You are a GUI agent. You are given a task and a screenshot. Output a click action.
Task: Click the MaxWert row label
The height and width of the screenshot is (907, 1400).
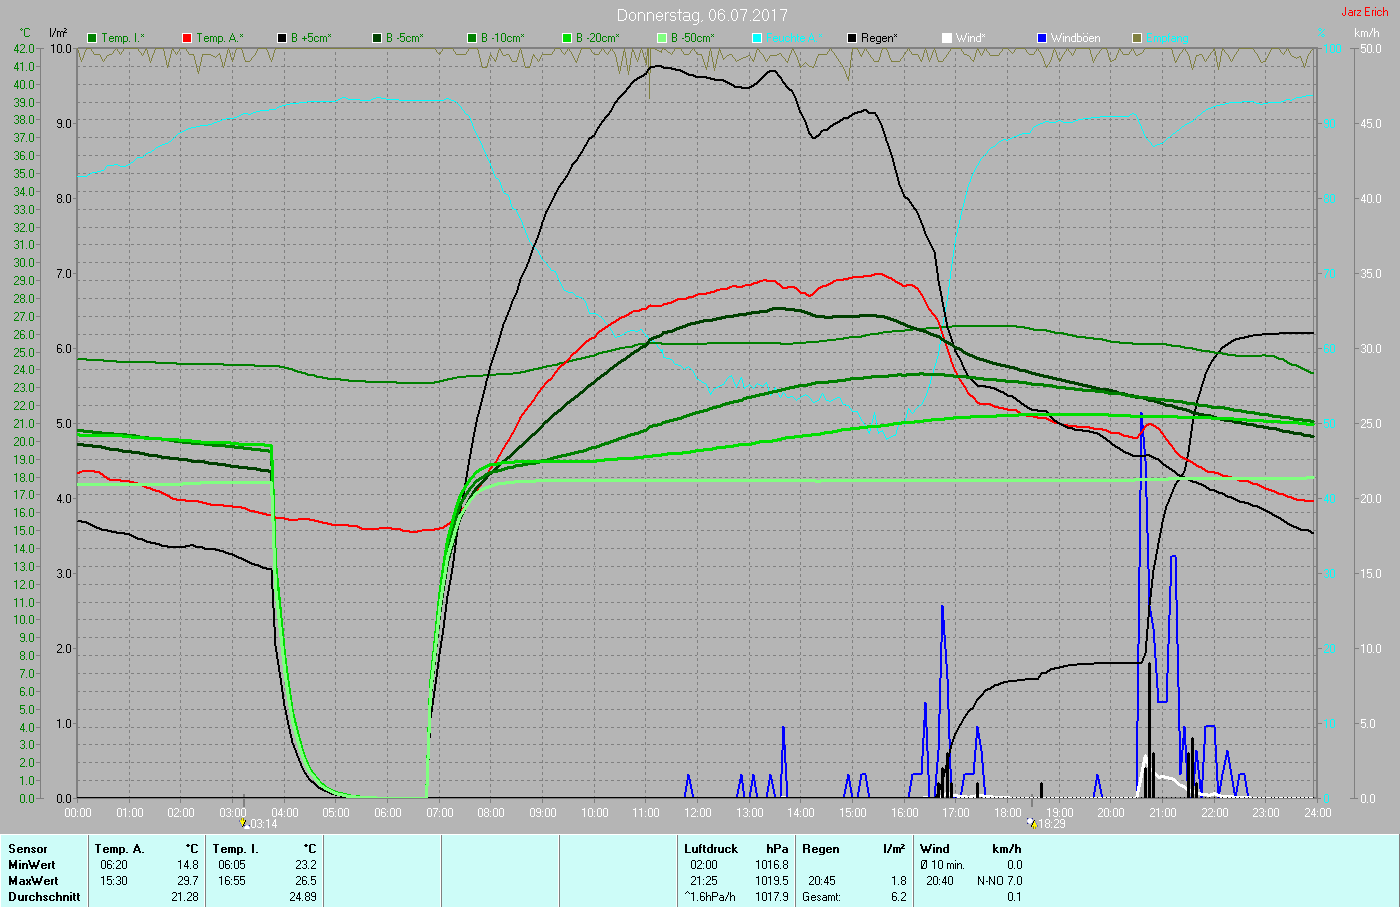32,881
